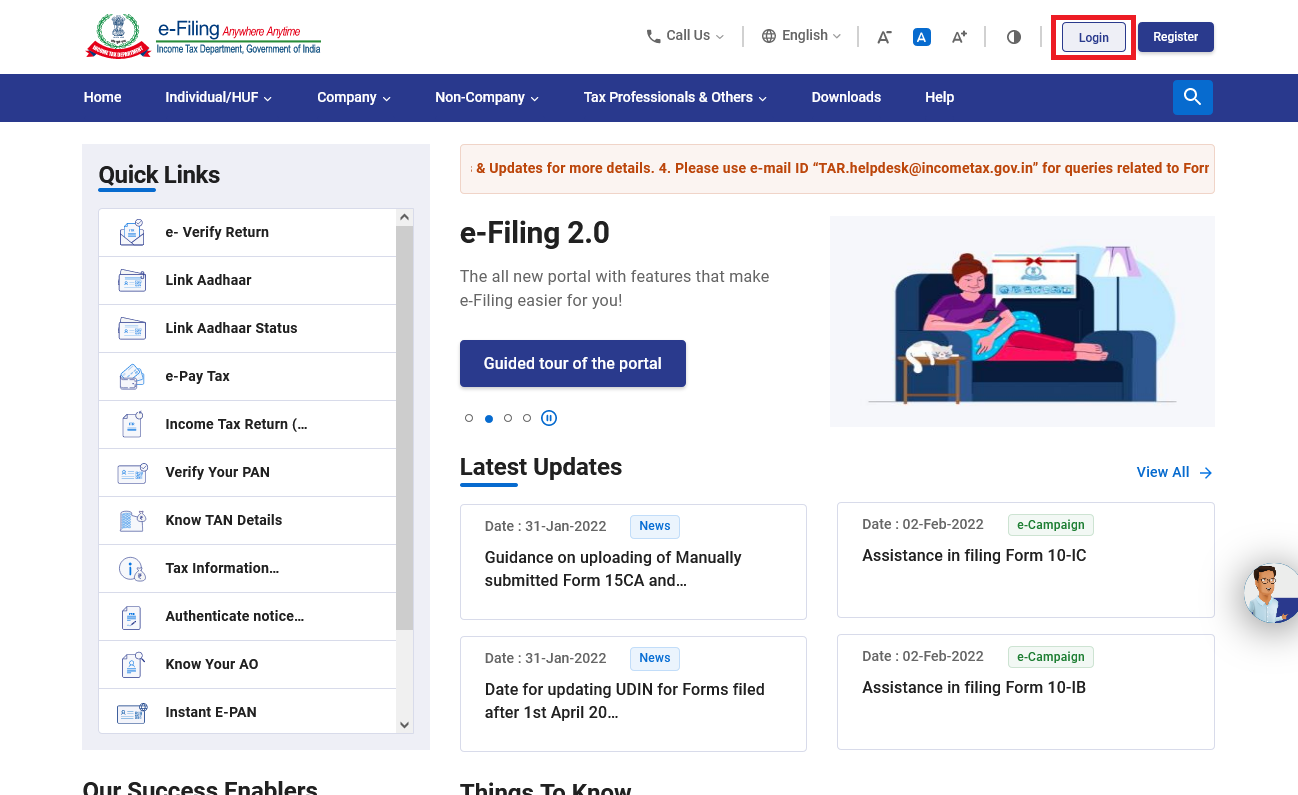Click the Know Your AO icon
The width and height of the screenshot is (1298, 795).
tap(132, 664)
